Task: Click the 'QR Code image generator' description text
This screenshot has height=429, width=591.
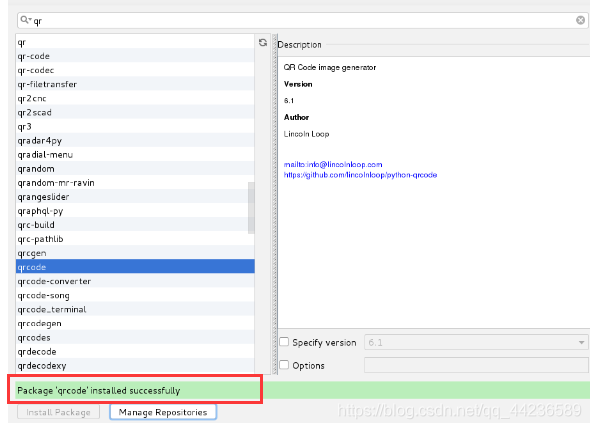Action: 330,67
